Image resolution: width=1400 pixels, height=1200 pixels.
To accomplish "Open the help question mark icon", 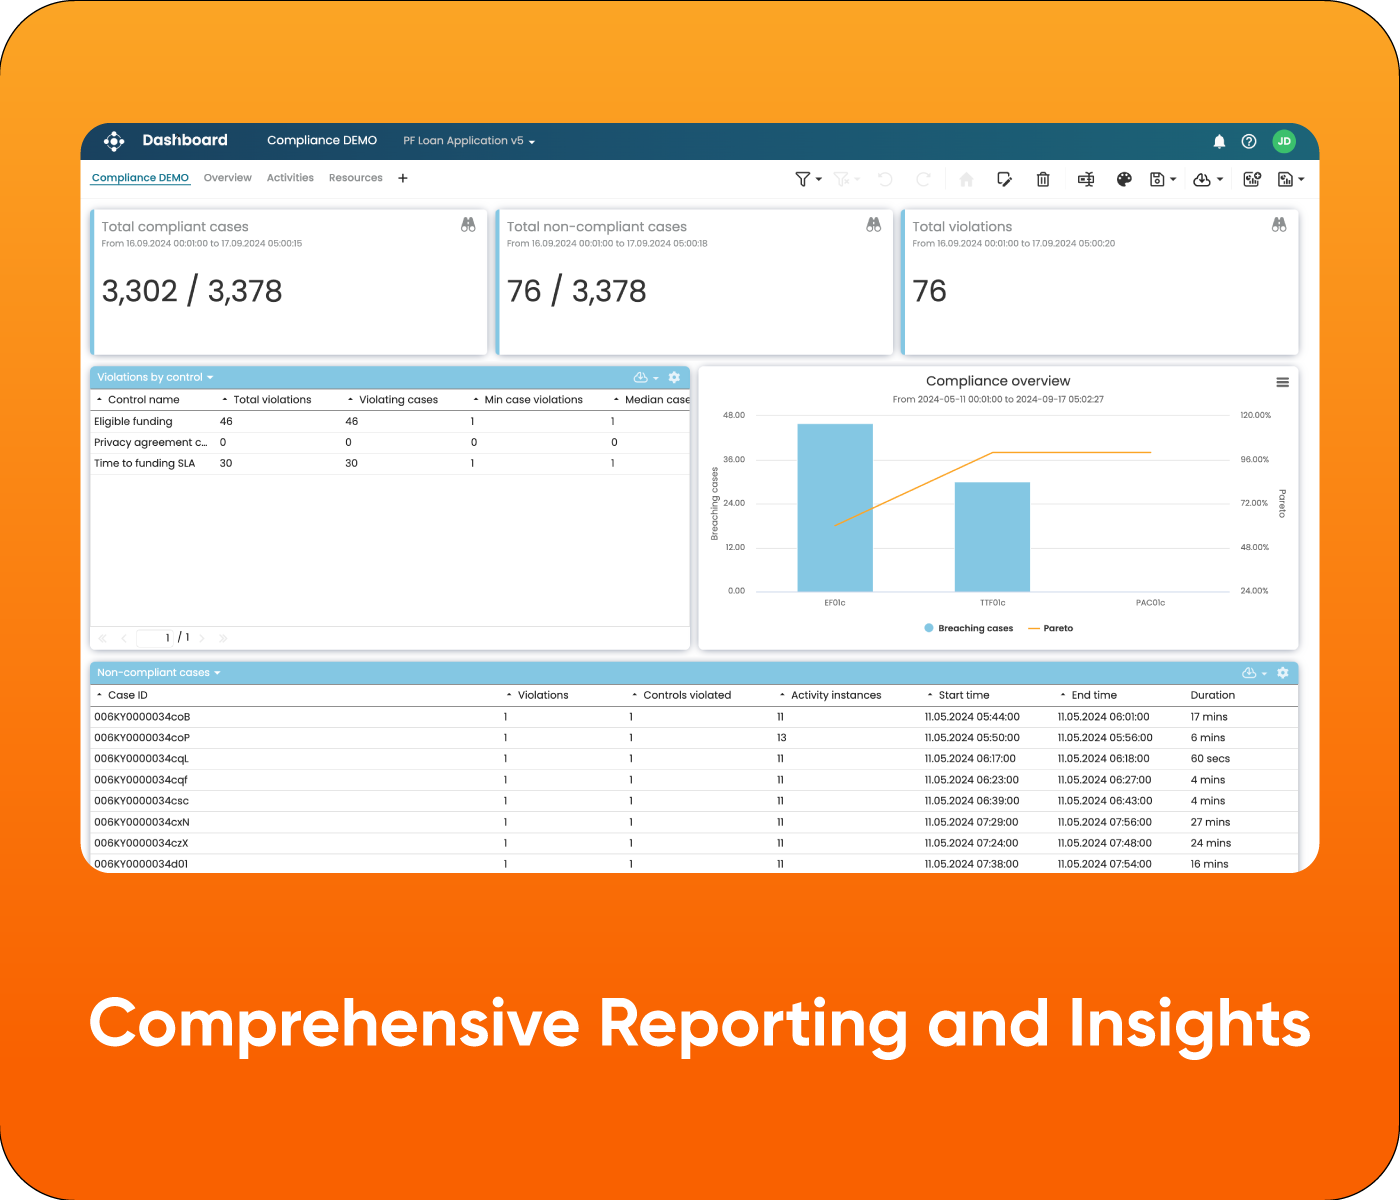I will (1248, 141).
